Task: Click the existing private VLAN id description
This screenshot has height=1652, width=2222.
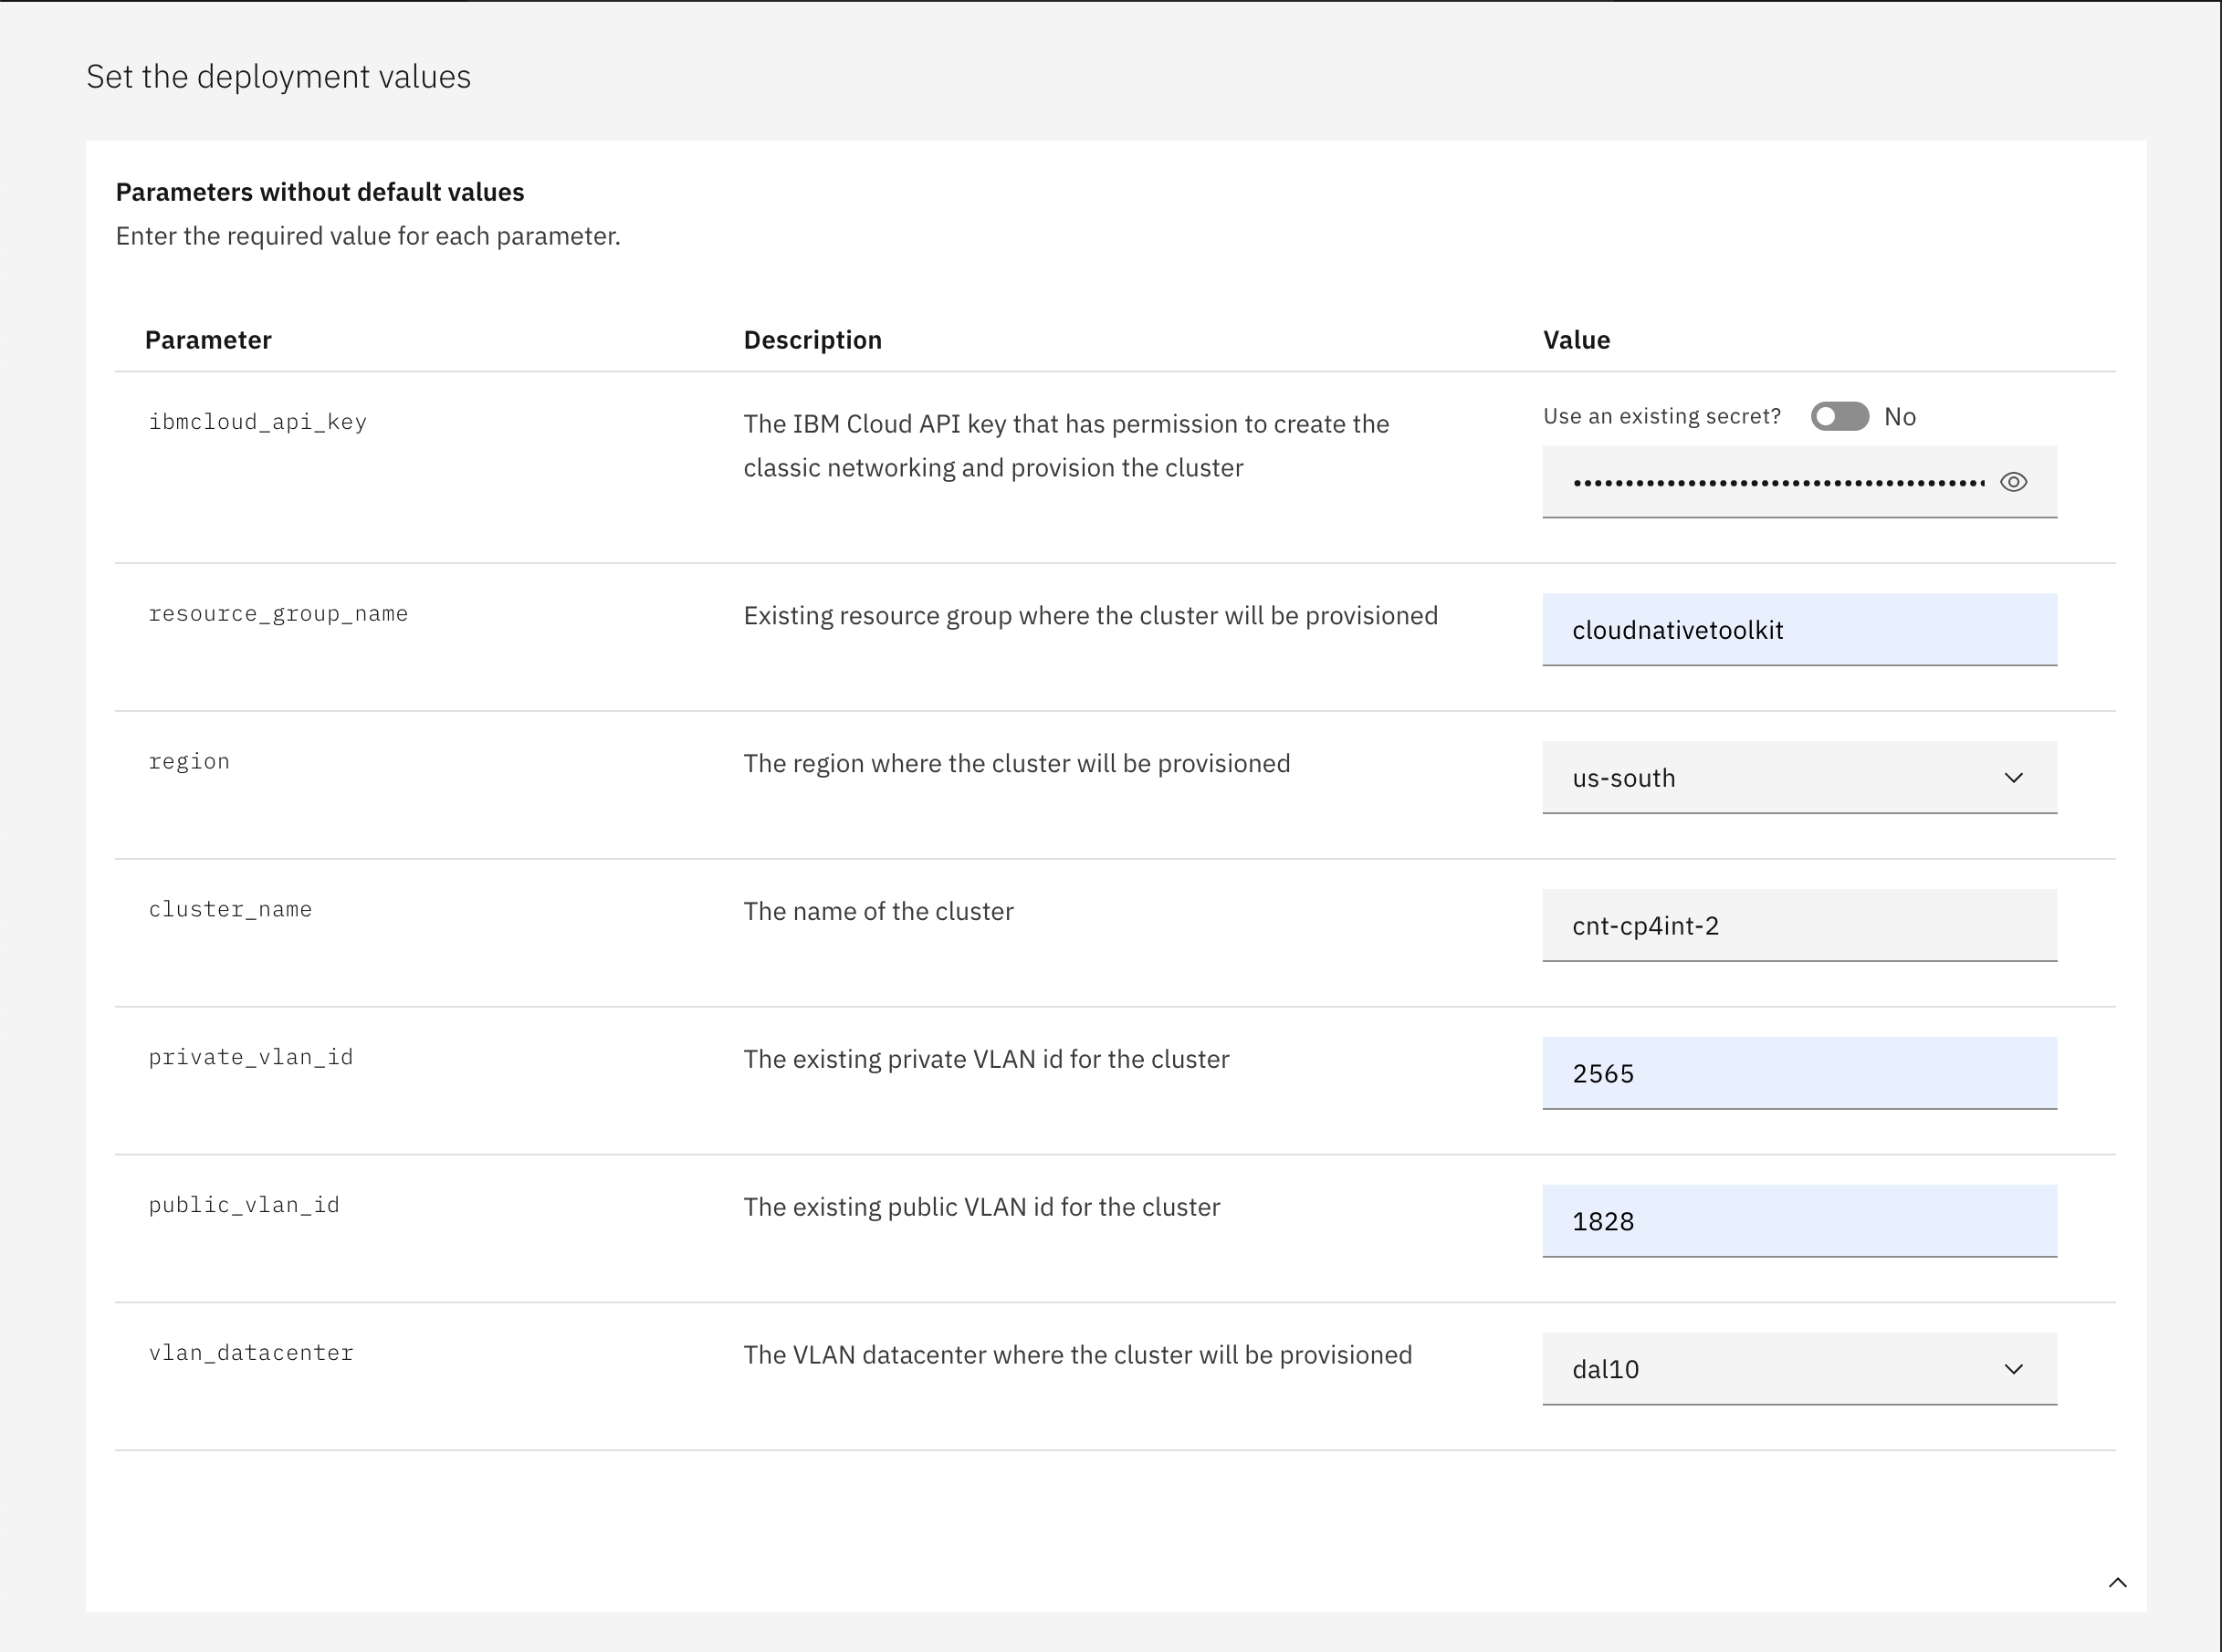Action: pos(986,1059)
